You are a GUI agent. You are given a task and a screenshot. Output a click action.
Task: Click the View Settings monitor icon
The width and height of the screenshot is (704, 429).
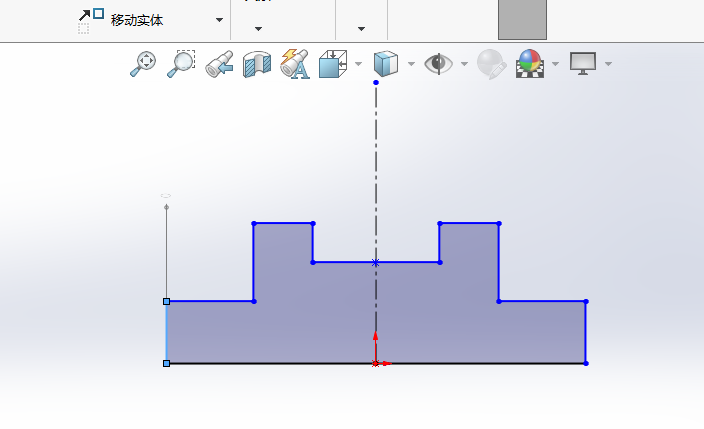click(583, 63)
